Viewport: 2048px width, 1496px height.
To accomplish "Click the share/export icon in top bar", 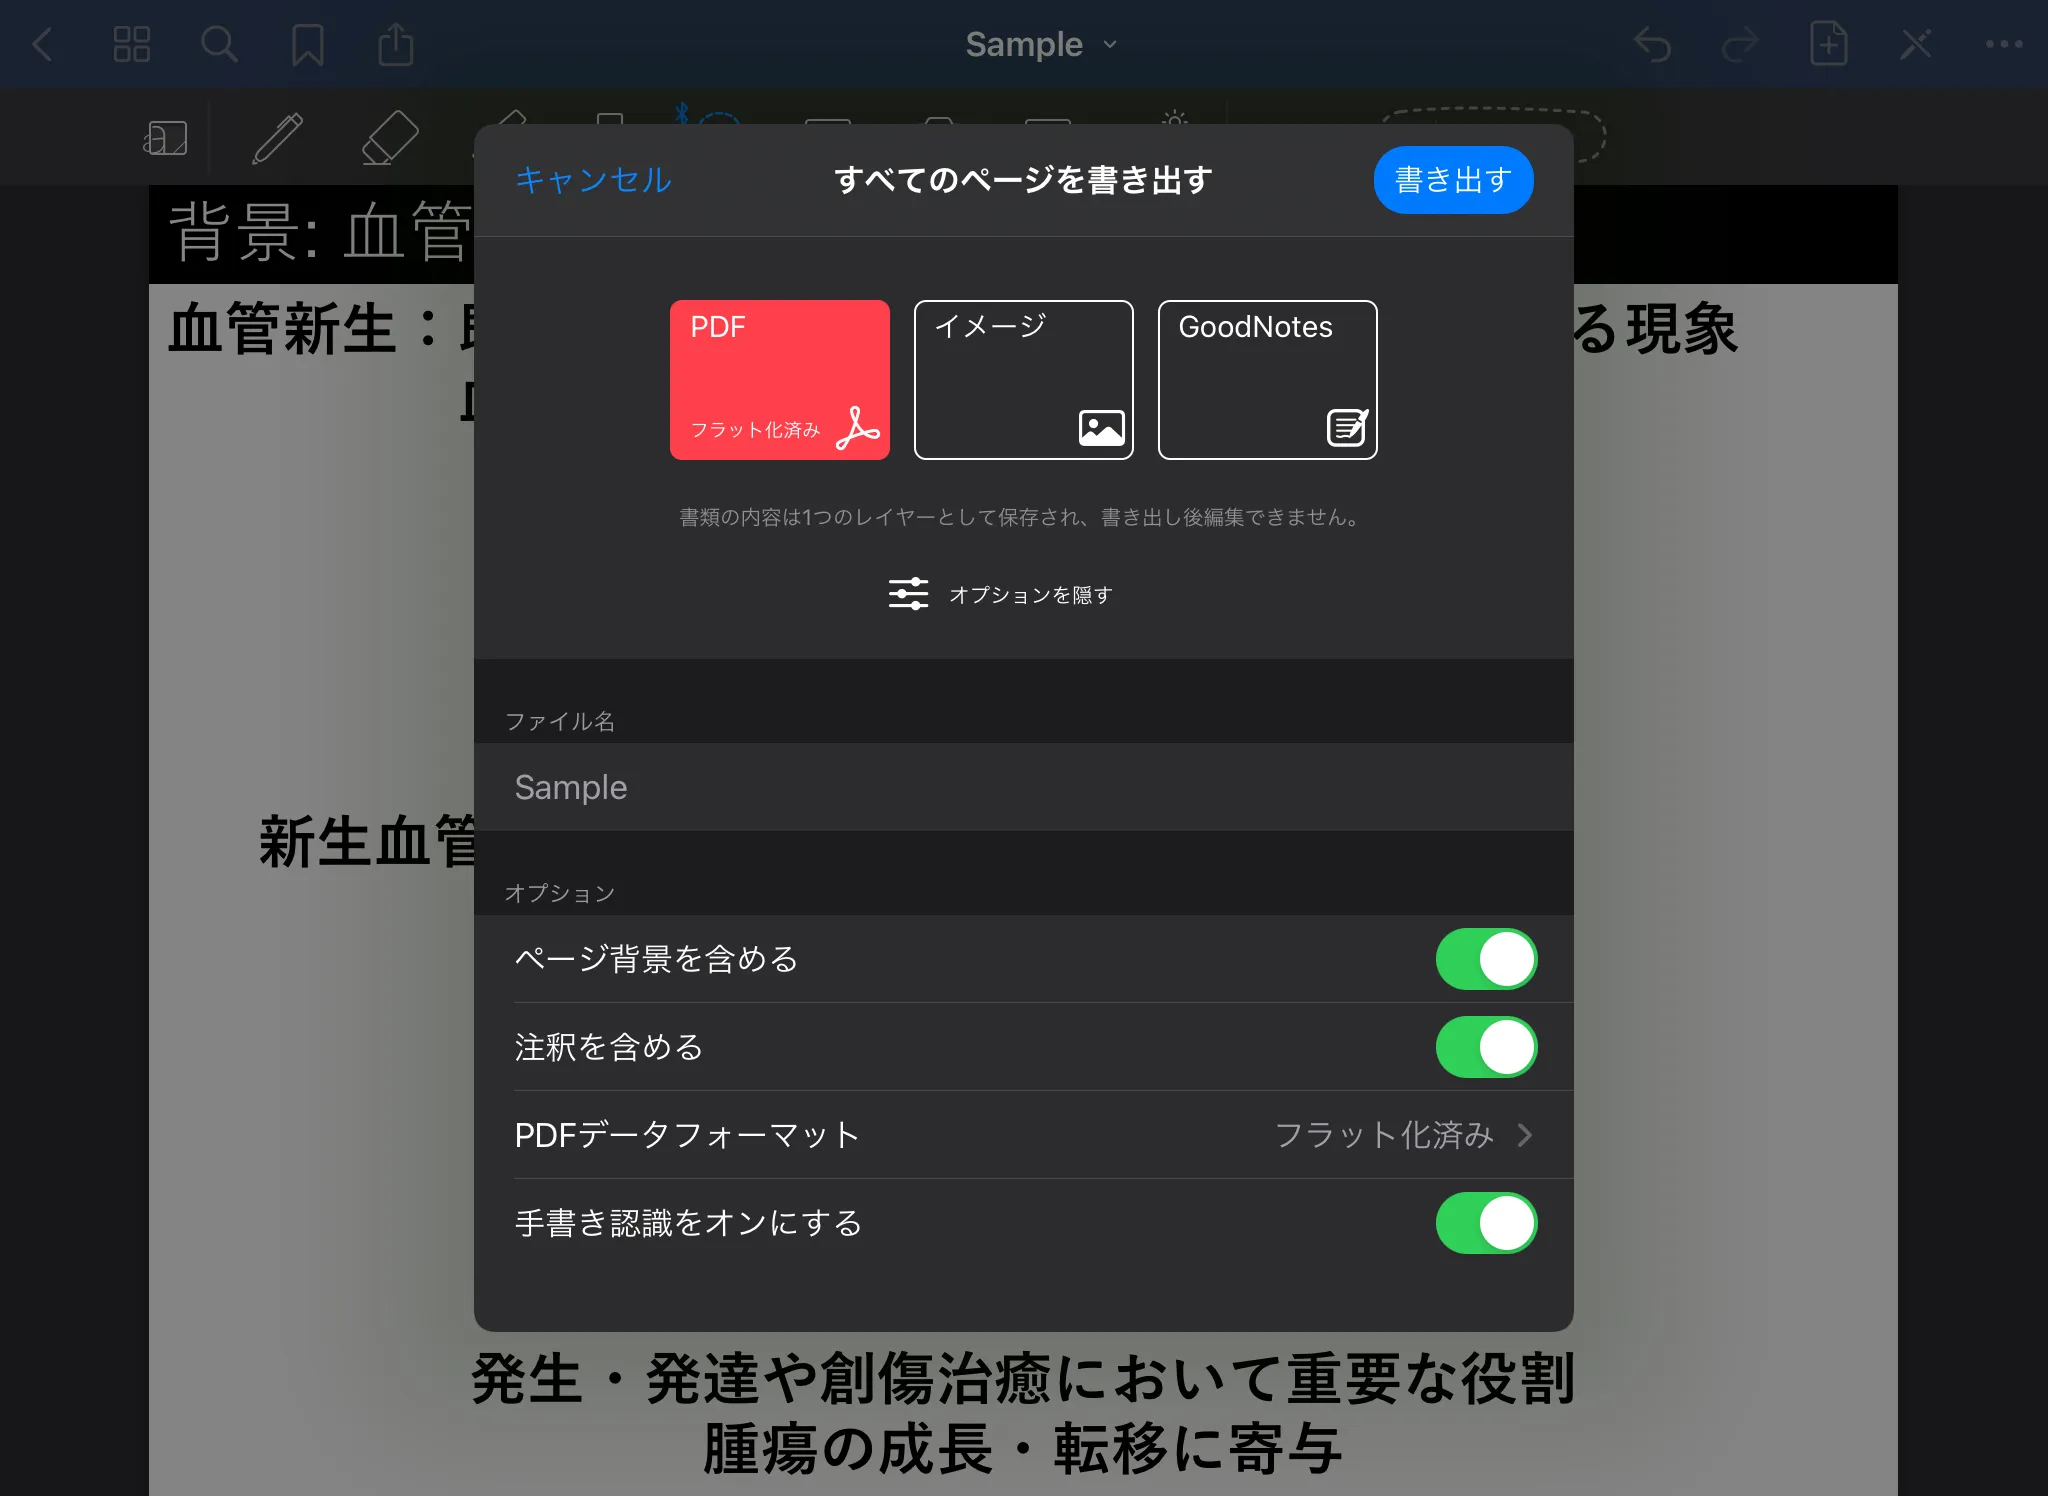I will (396, 45).
